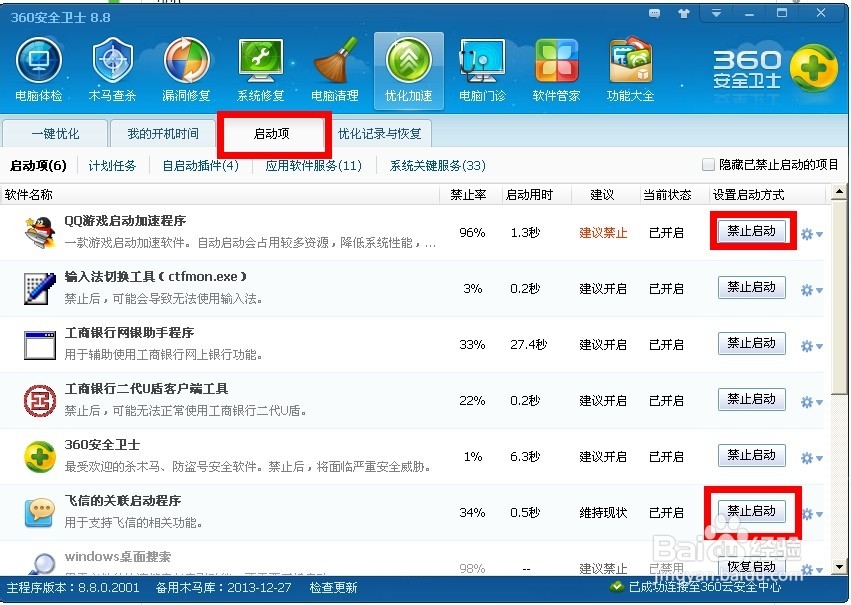The width and height of the screenshot is (851, 605).
Task: Click the 27.4秒 startup time value
Action: (529, 345)
